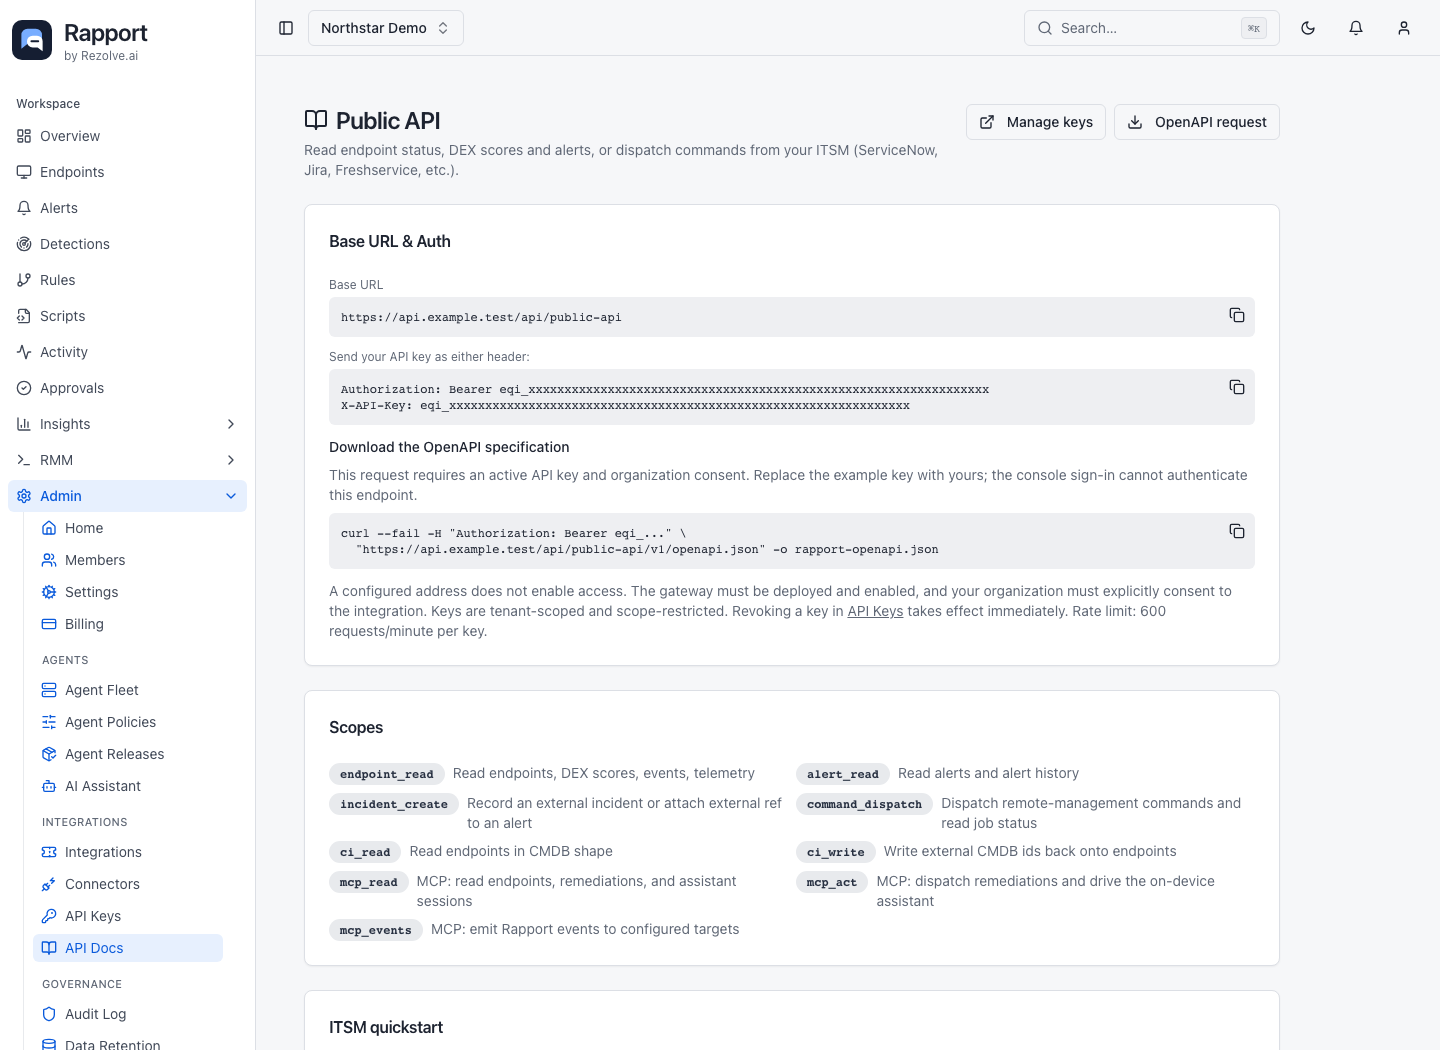Open notifications bell icon
1440x1050 pixels.
click(x=1356, y=28)
